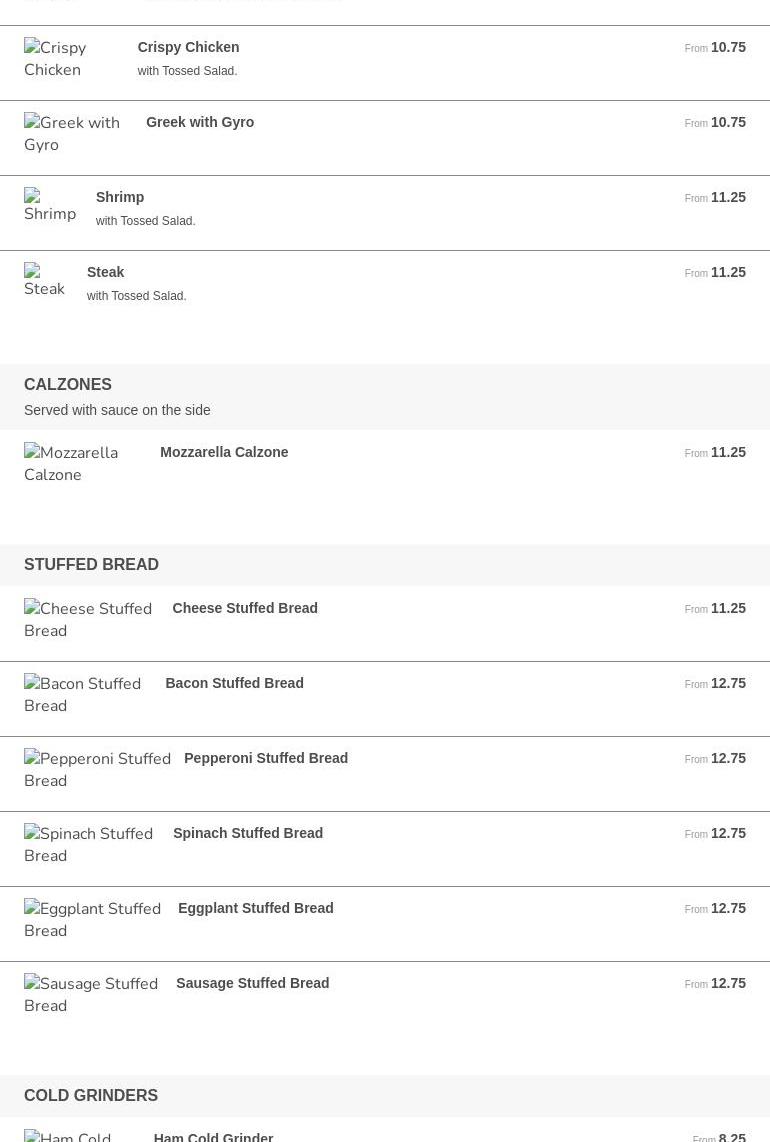Click the Cheese Stuffed Bread image
This screenshot has height=1142, width=770.
tap(88, 620)
